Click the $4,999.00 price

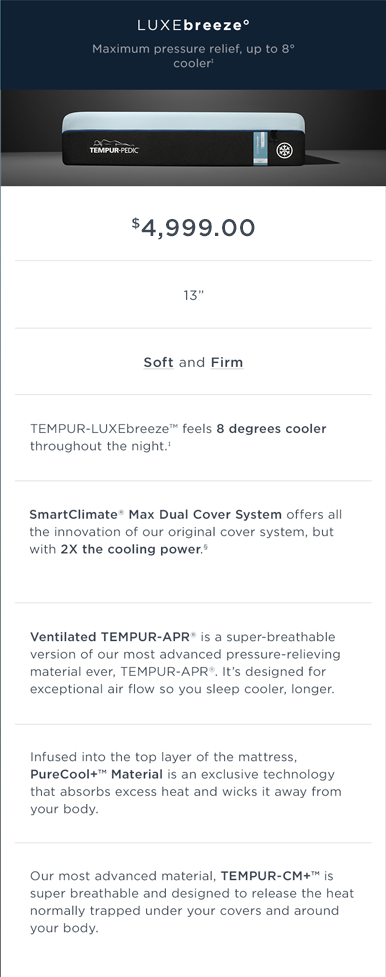tap(193, 227)
